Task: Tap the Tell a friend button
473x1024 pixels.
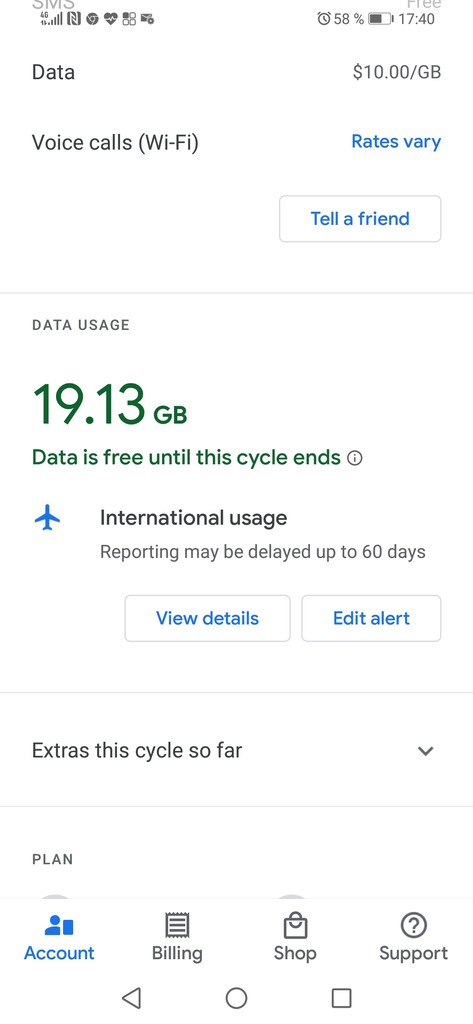Action: tap(360, 219)
